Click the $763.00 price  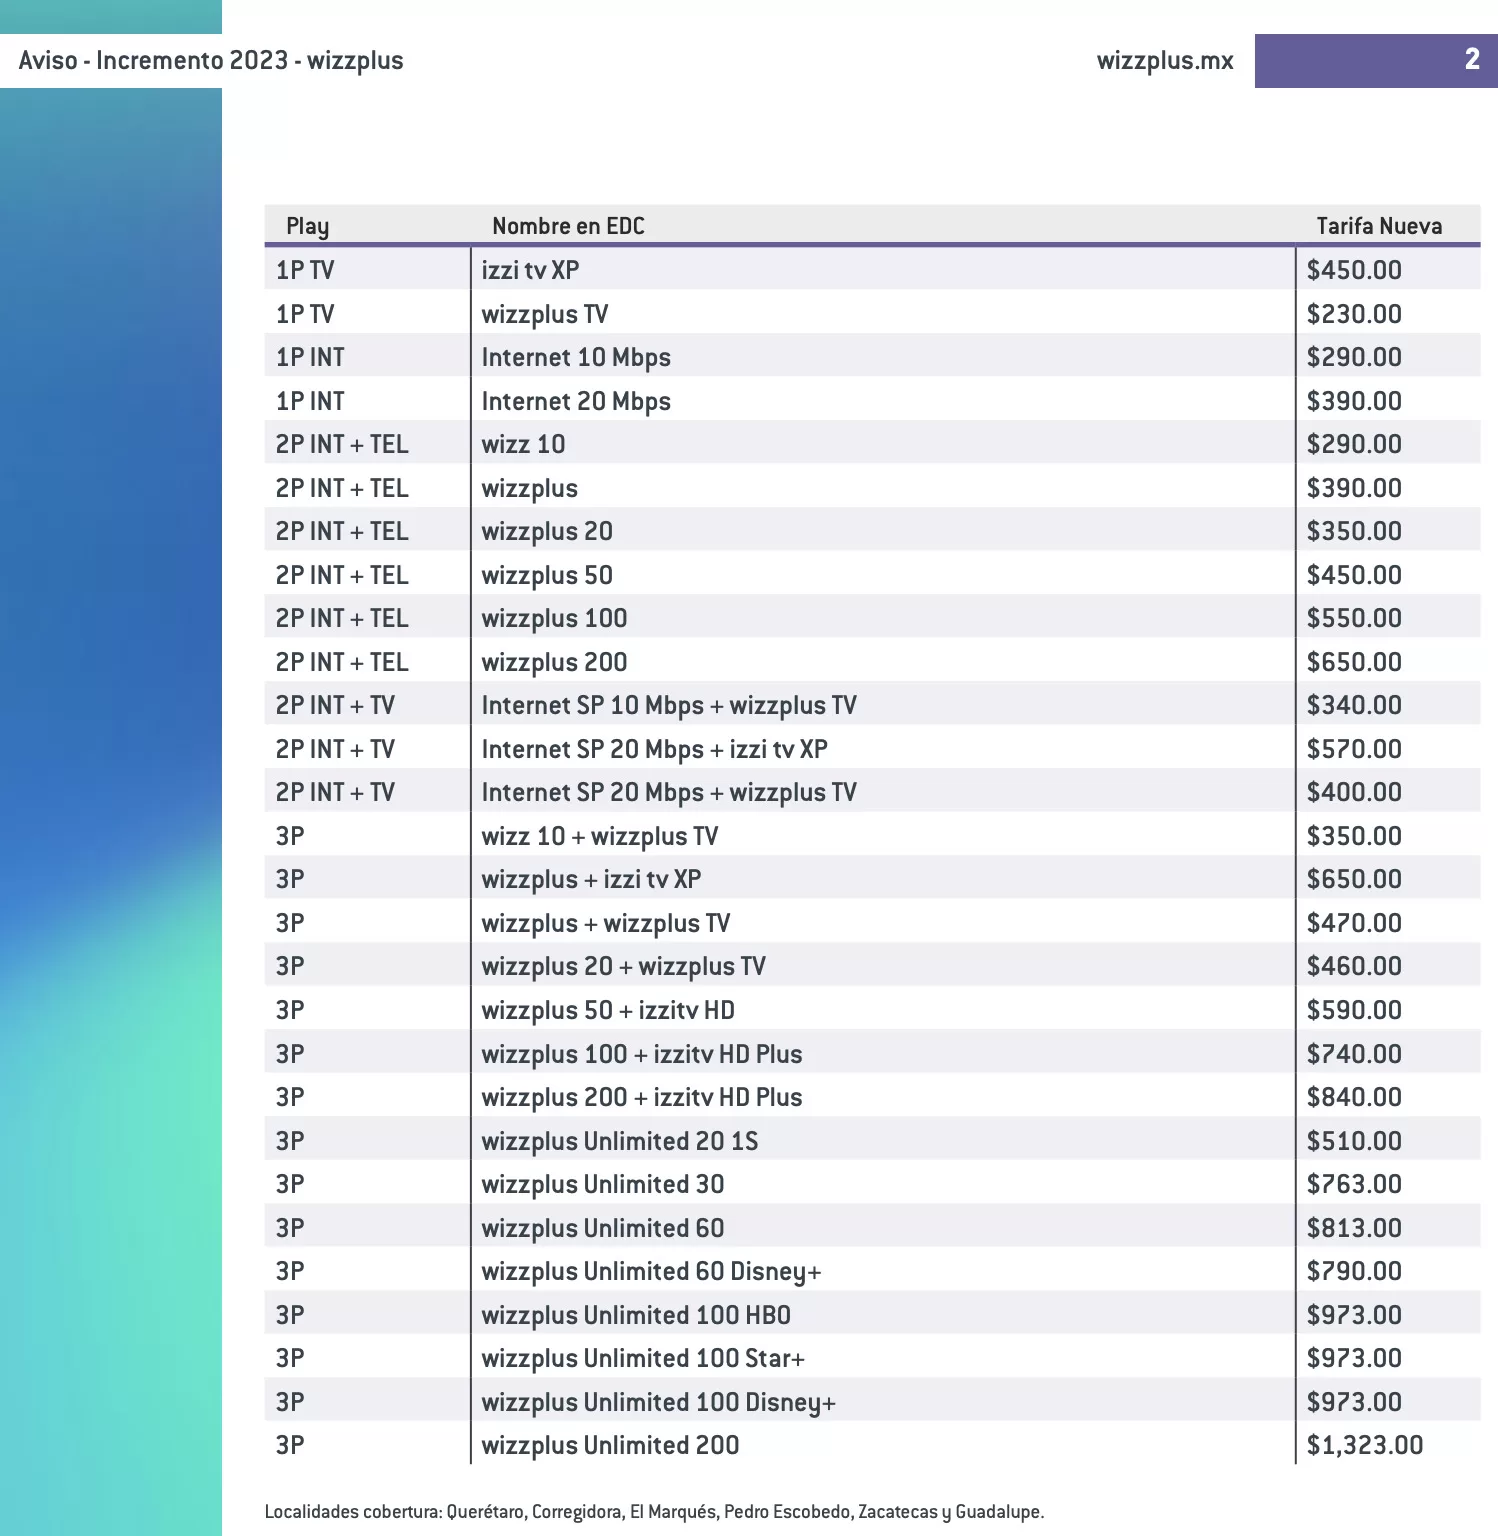click(1354, 1184)
